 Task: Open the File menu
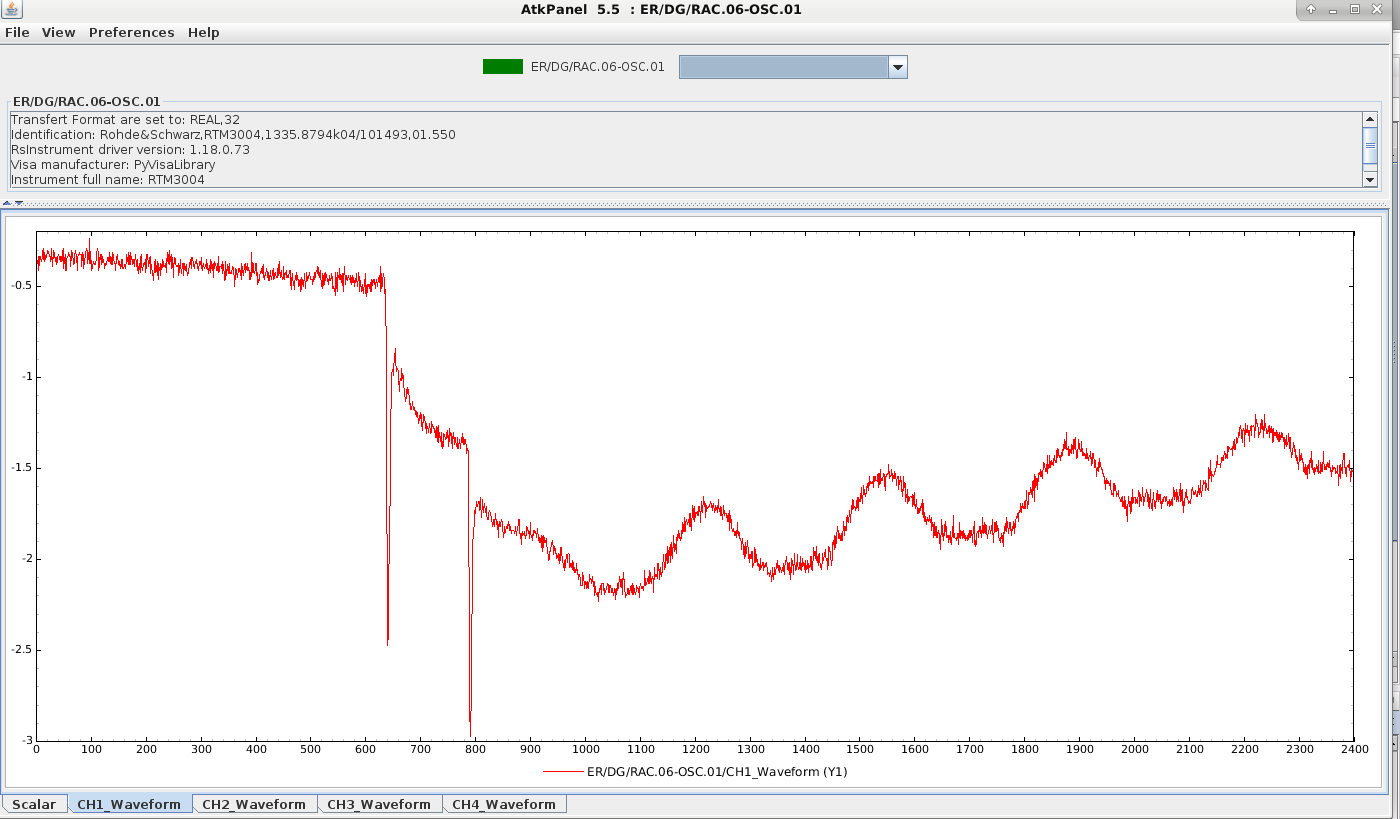point(17,32)
